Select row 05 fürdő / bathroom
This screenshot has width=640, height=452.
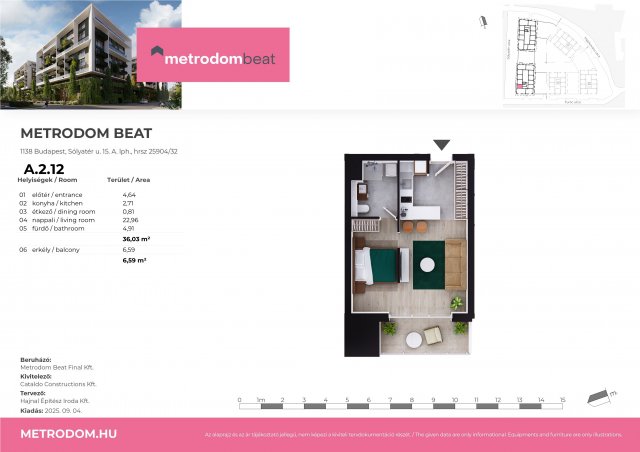coord(78,228)
